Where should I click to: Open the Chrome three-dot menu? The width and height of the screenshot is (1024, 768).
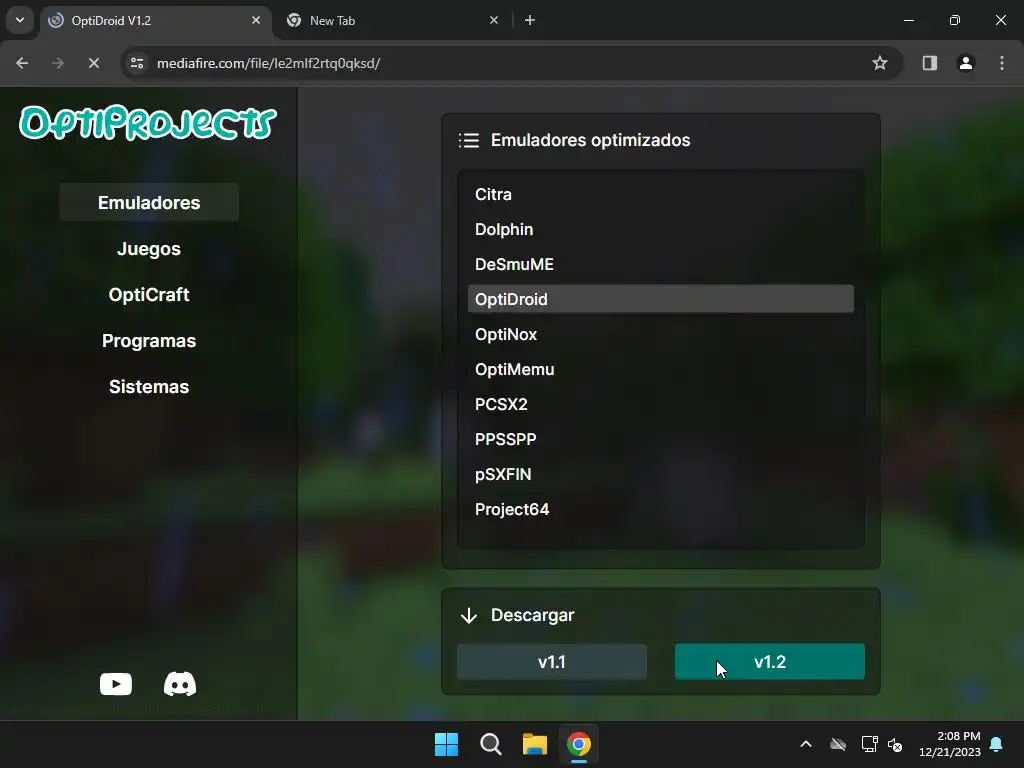[x=1002, y=63]
